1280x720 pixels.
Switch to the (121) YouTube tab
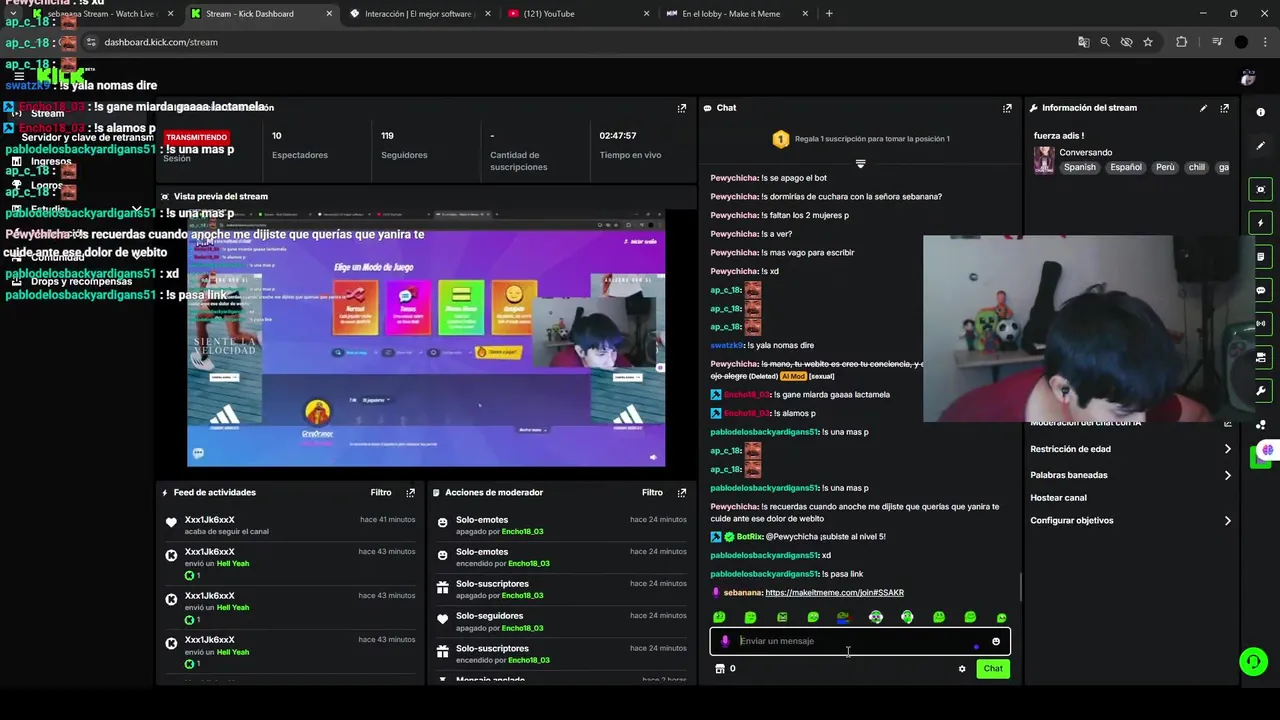576,14
